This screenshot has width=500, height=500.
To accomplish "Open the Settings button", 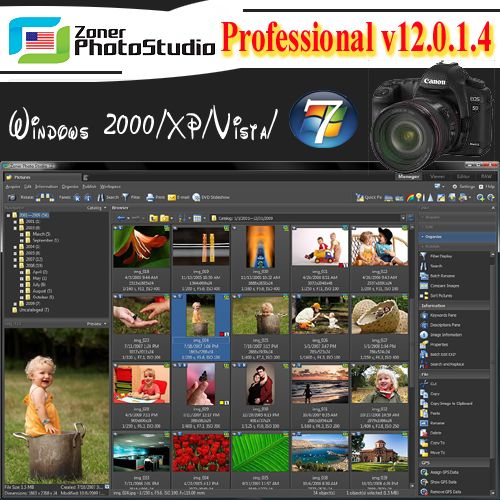I will tap(463, 187).
